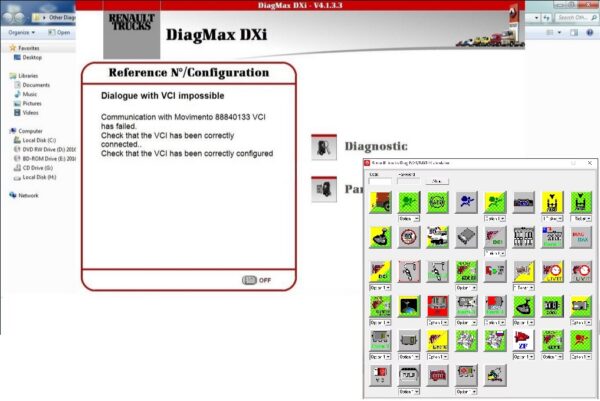Image resolution: width=600 pixels, height=401 pixels.
Task: Switch the OFF power toggle in the dialog
Action: pyautogui.click(x=249, y=280)
